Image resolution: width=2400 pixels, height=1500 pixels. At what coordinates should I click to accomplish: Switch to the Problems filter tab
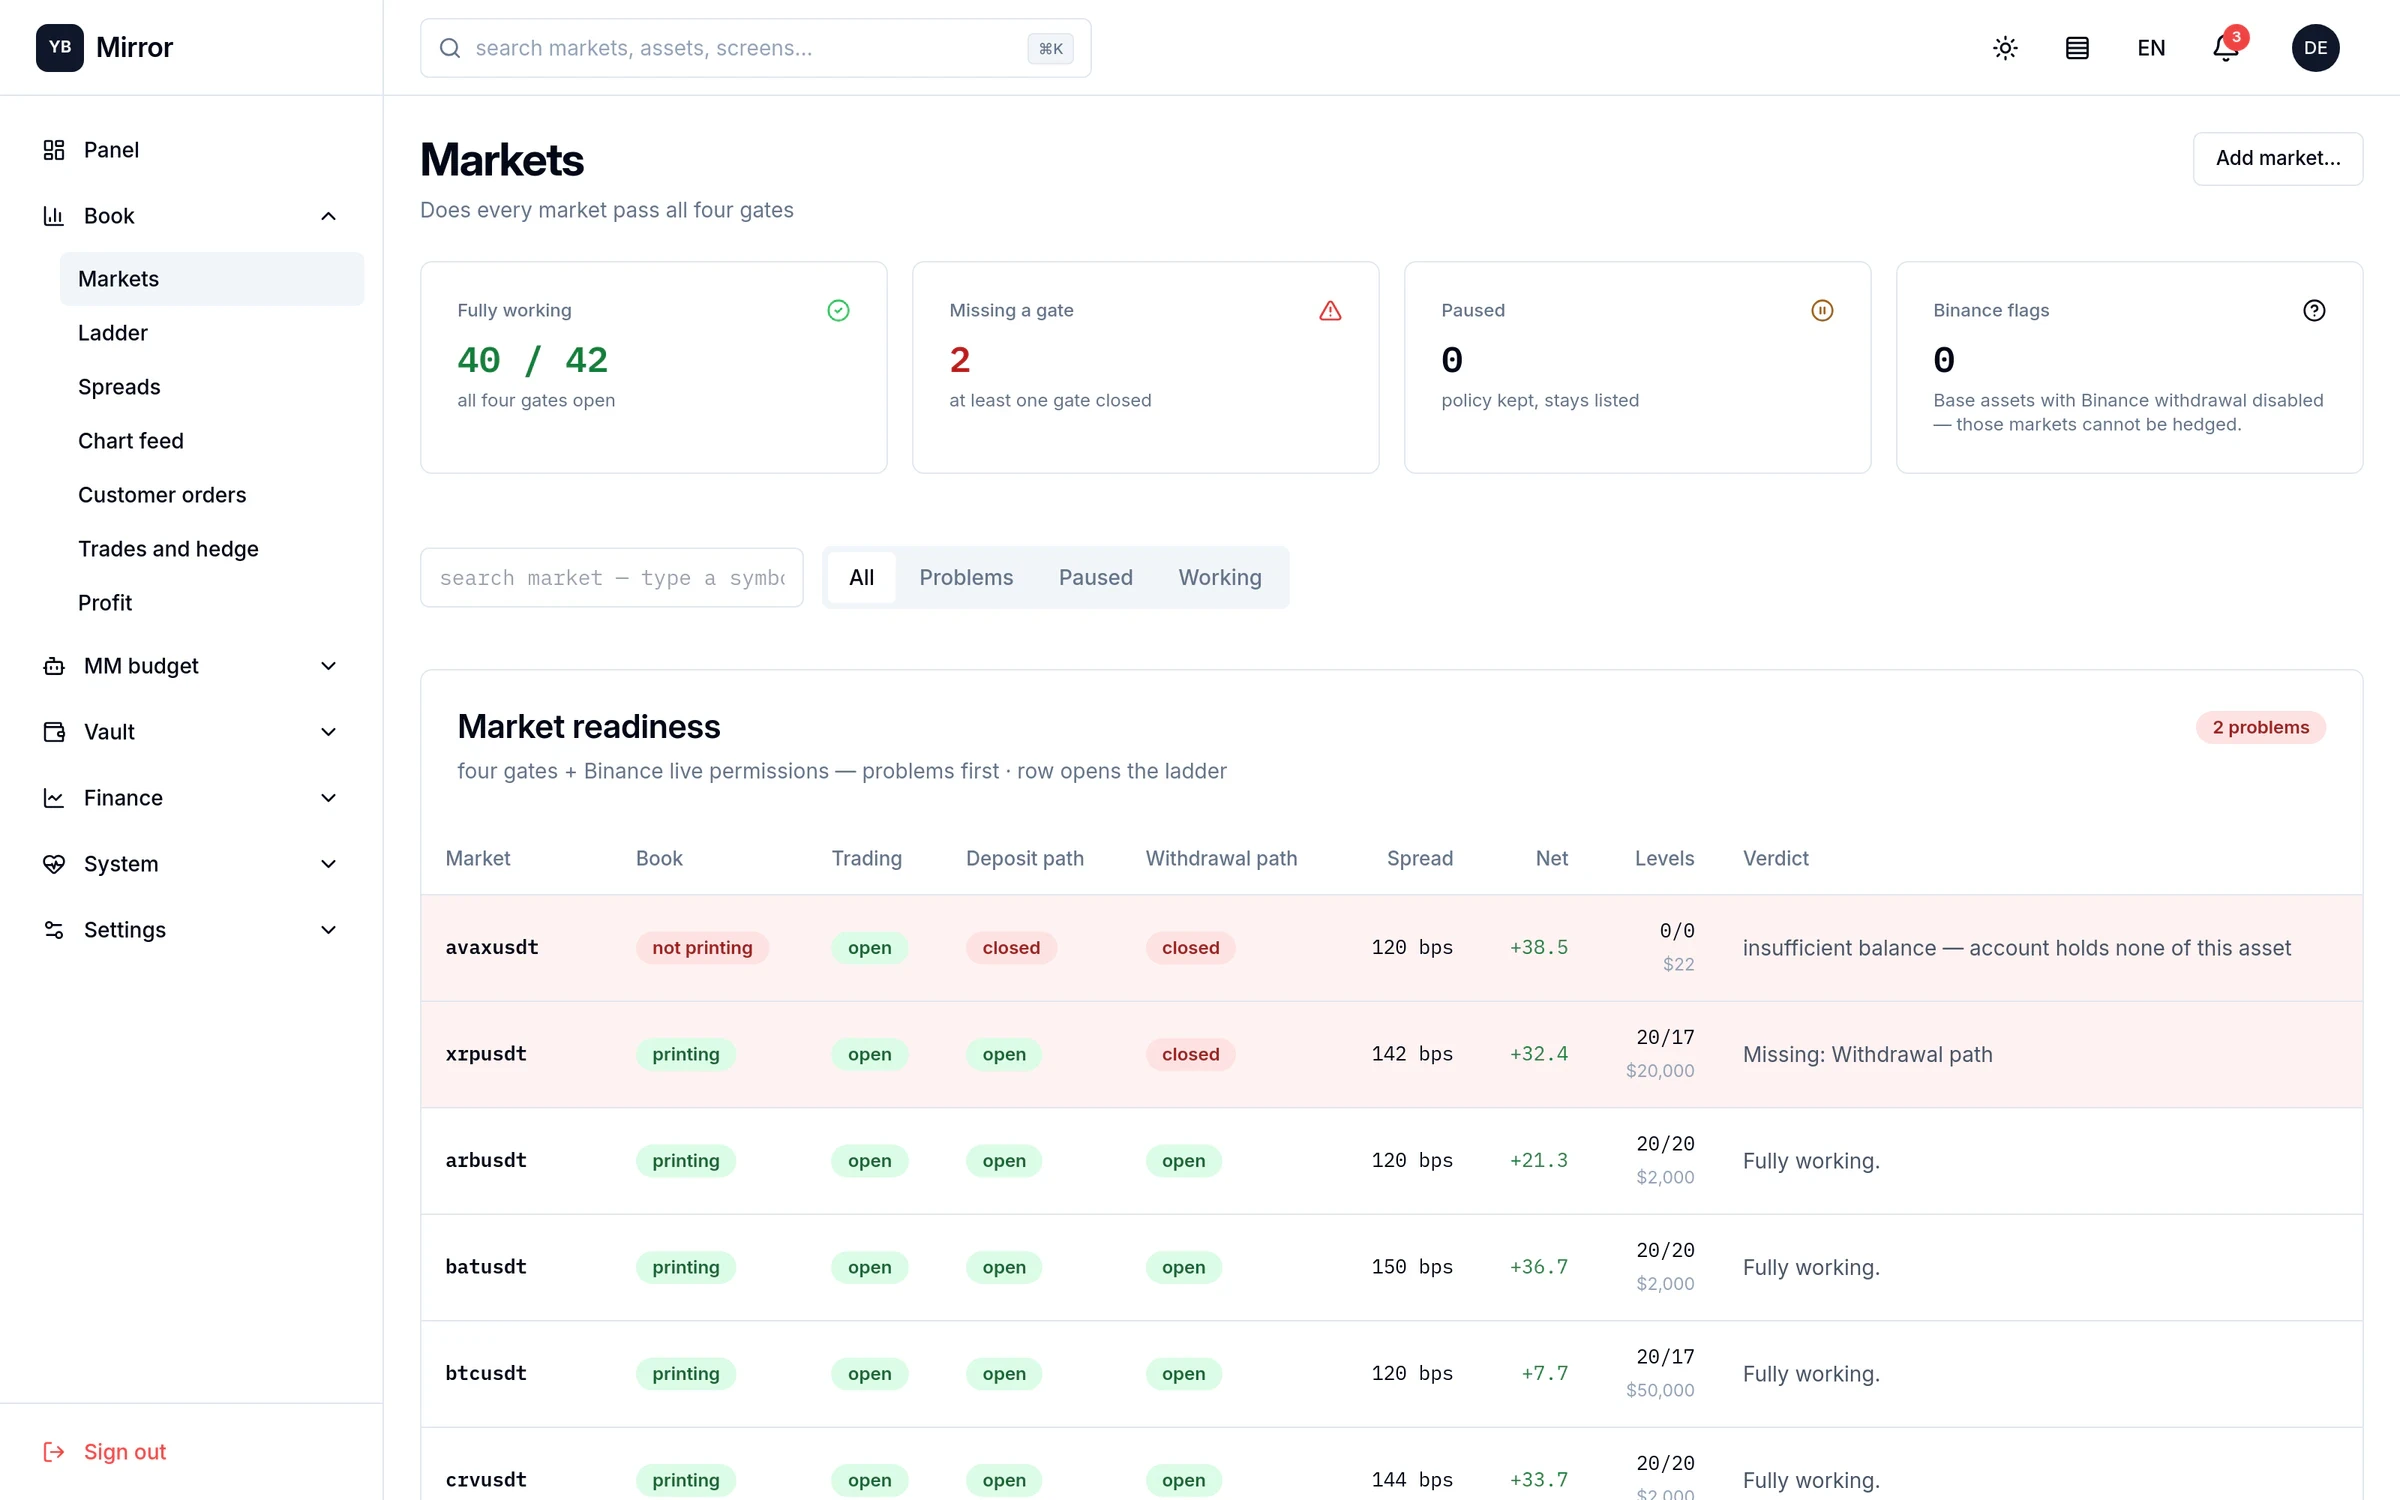tap(966, 578)
